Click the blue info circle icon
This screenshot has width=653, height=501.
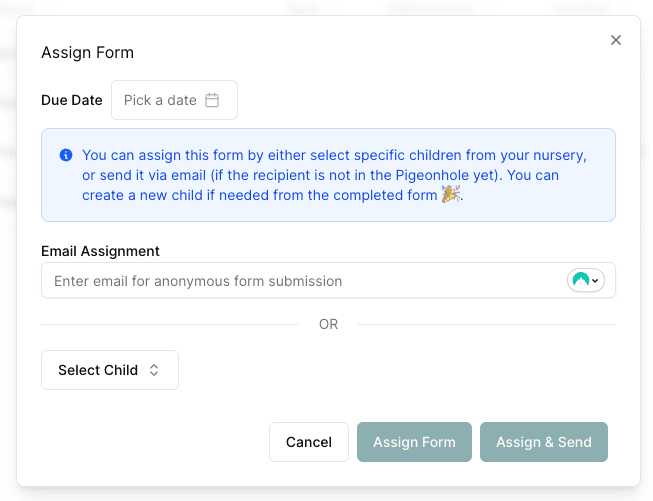coord(66,155)
